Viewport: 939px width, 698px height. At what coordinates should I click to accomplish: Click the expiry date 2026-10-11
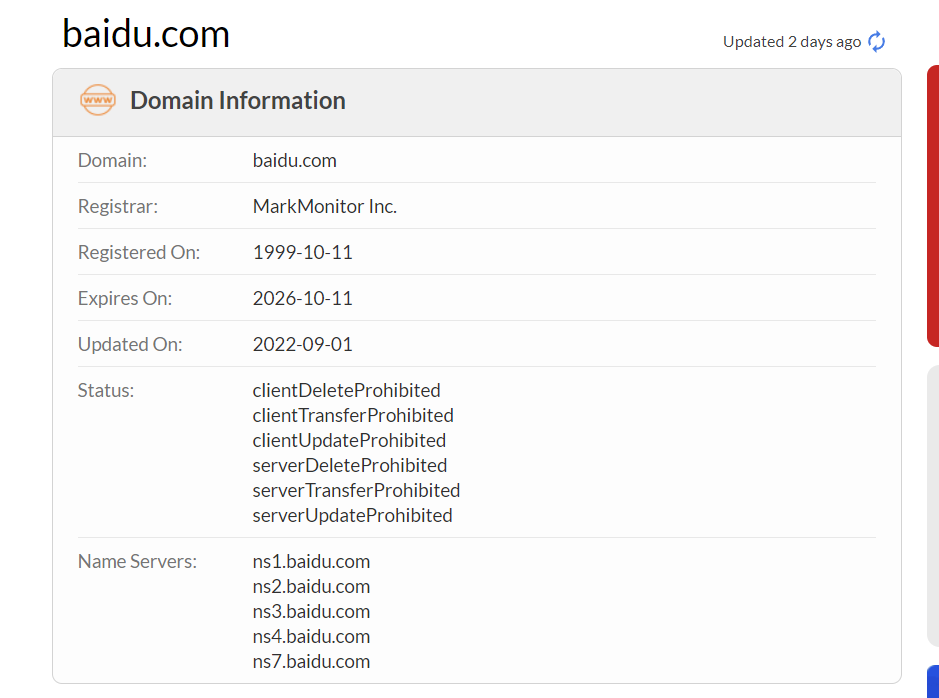coord(302,298)
